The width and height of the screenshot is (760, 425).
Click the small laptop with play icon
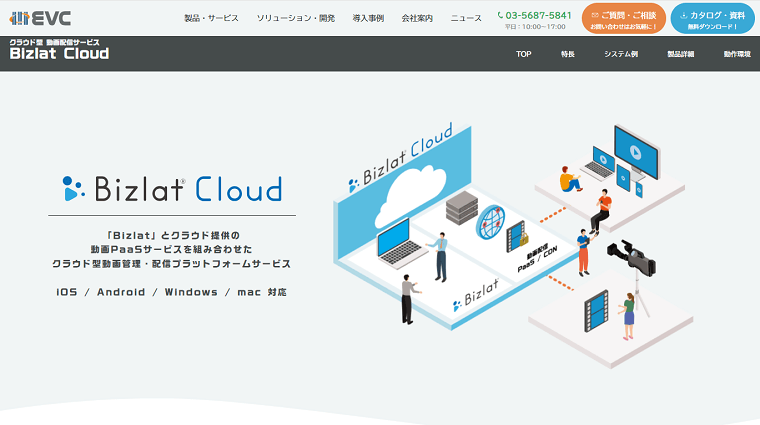tap(598, 164)
